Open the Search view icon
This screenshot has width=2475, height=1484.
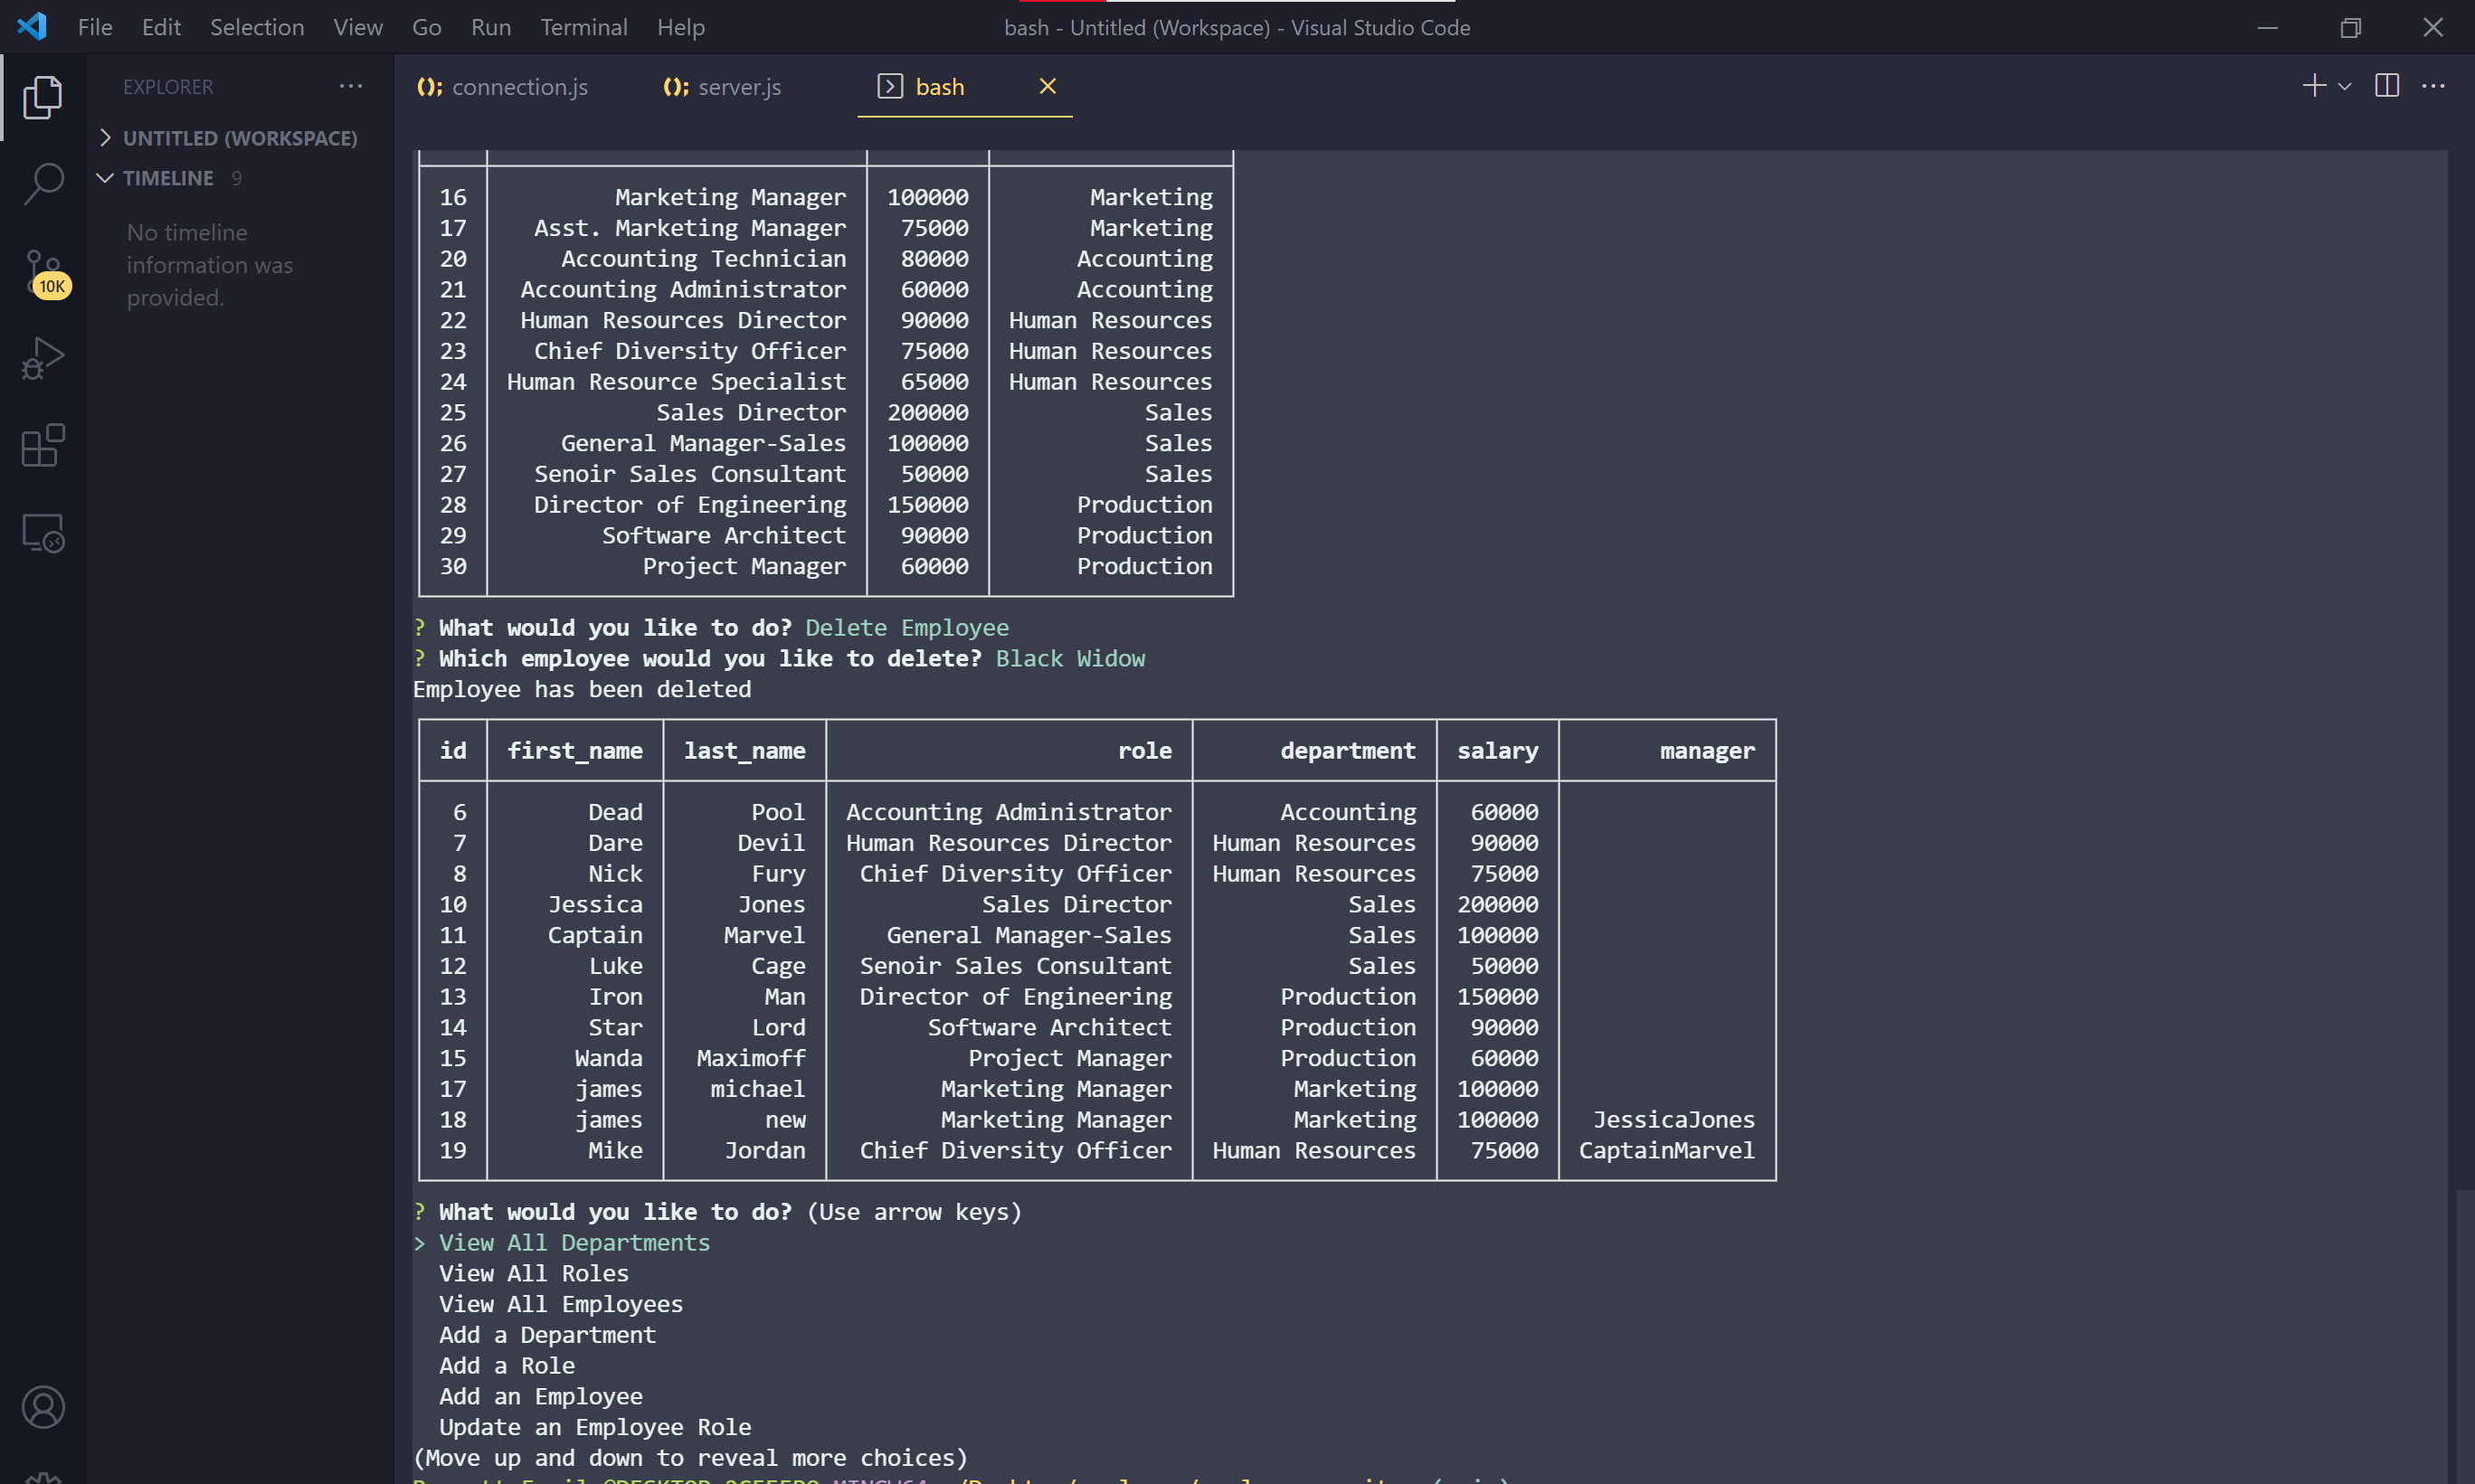[43, 184]
